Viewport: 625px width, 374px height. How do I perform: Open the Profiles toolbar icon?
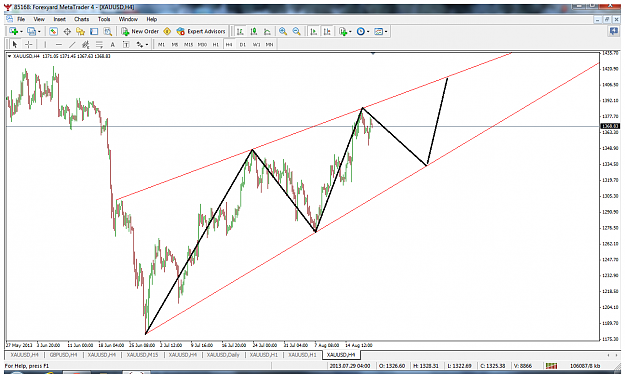pos(31,31)
